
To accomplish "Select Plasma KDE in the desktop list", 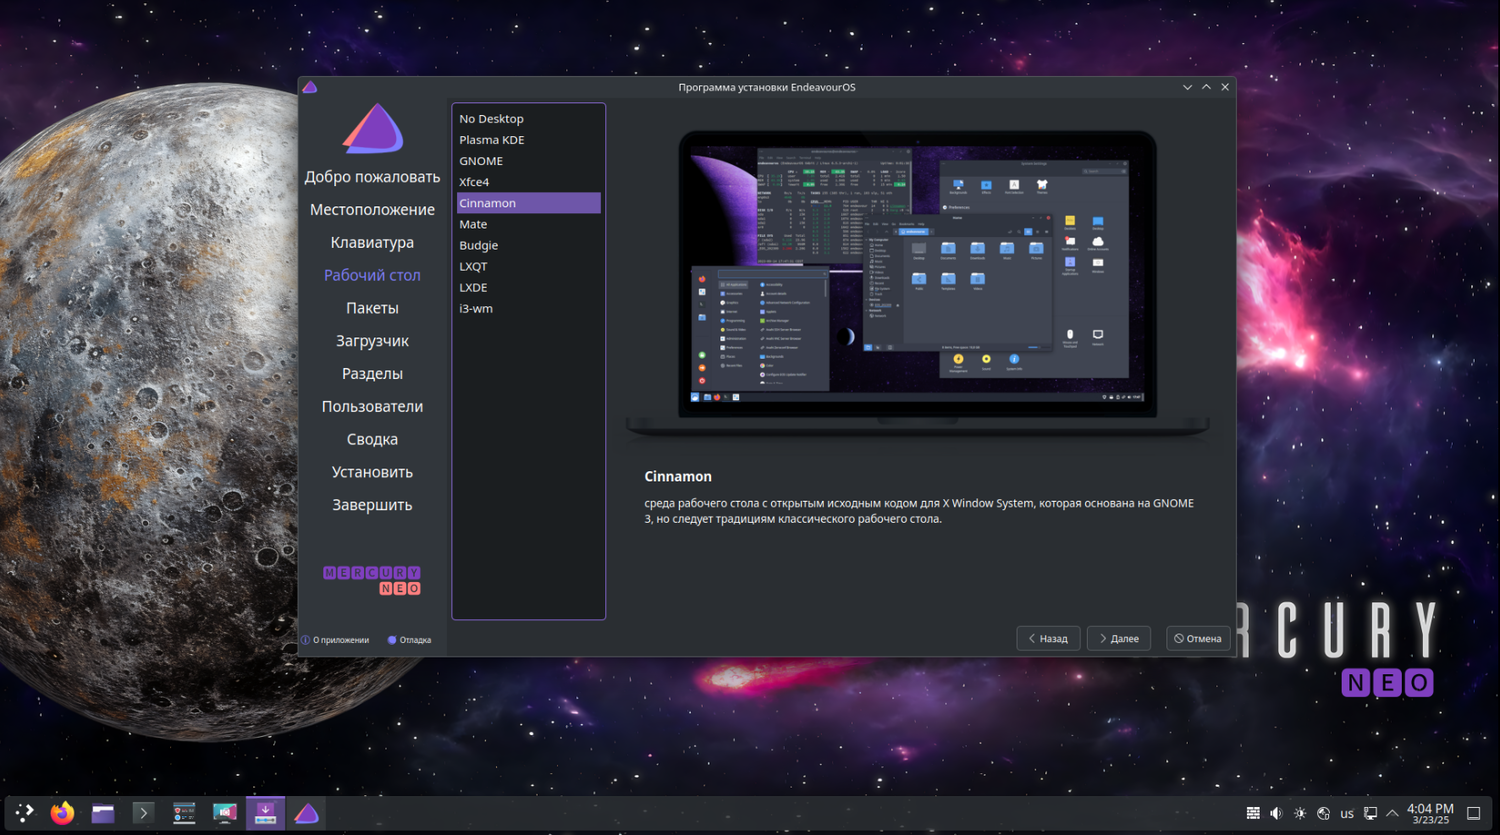I will point(529,140).
